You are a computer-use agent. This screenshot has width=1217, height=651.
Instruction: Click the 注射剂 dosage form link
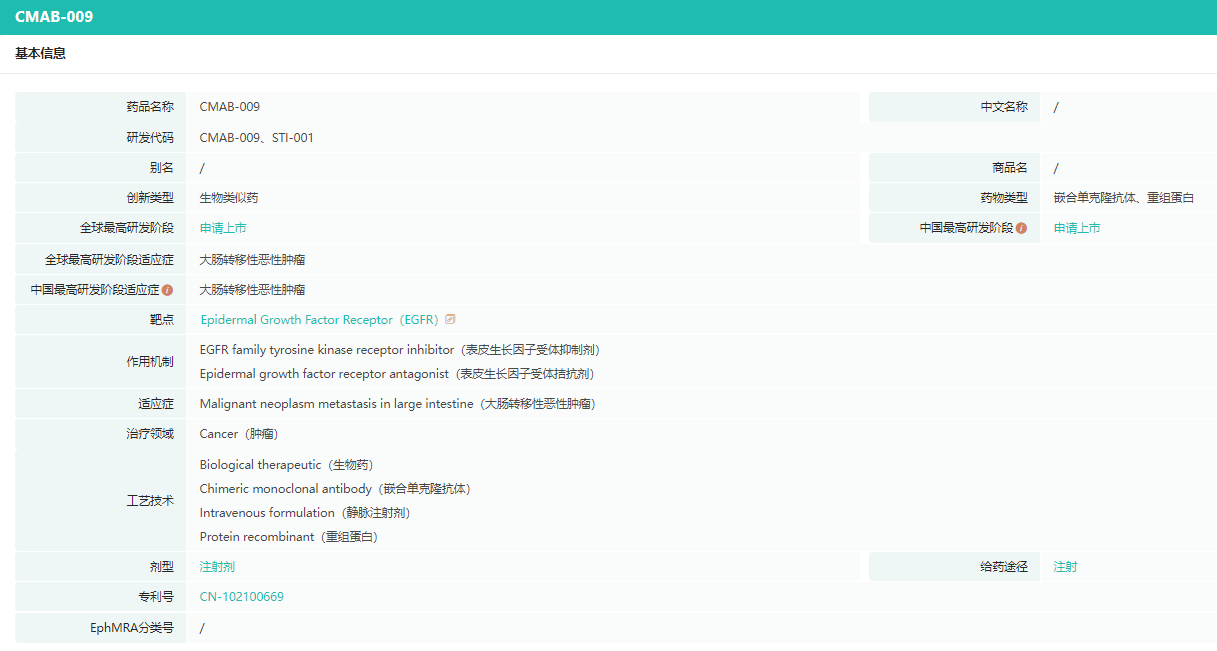click(217, 567)
